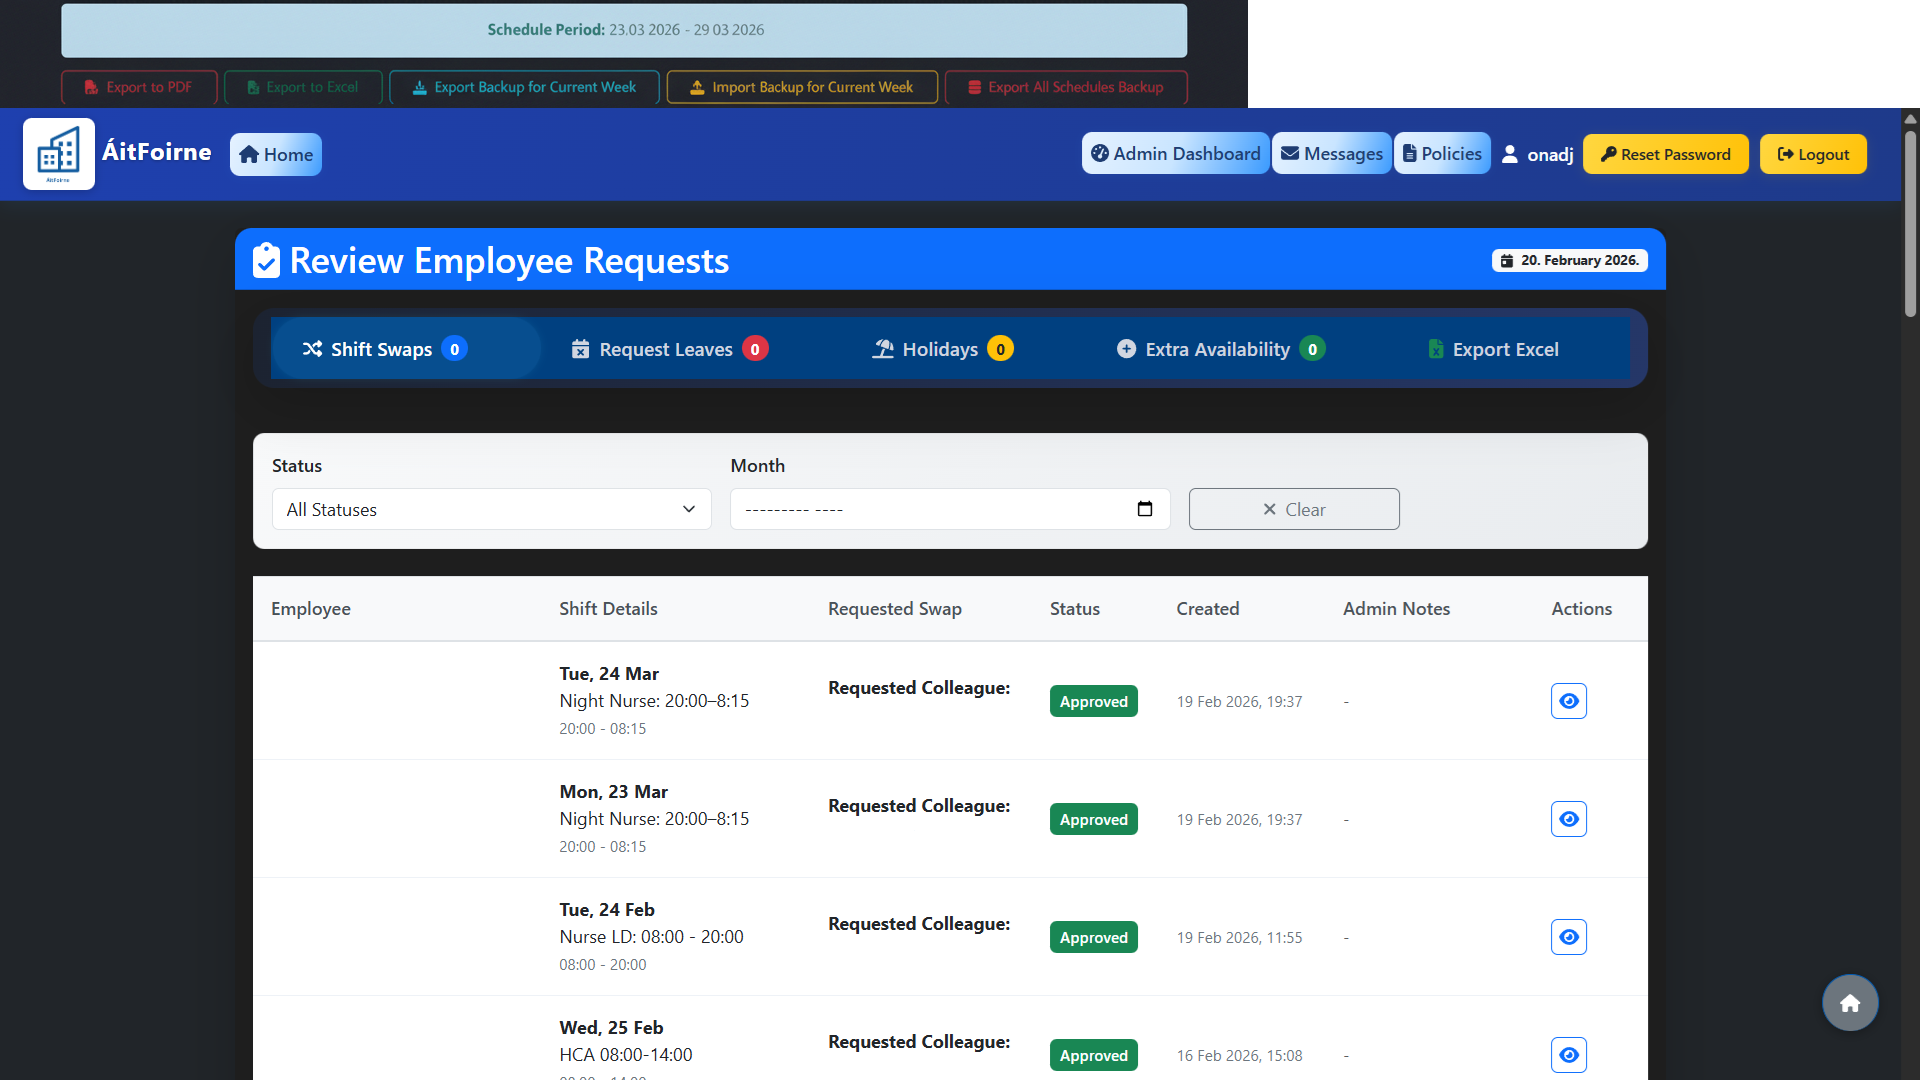View details of the Tue 24 Mar shift swap
Viewport: 1920px width, 1080px height.
1568,701
